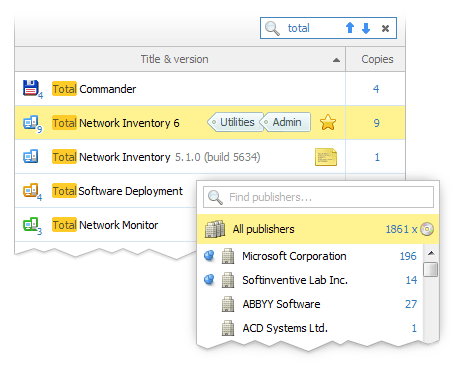Click the count 196 for Microsoft Corporation

tap(408, 256)
